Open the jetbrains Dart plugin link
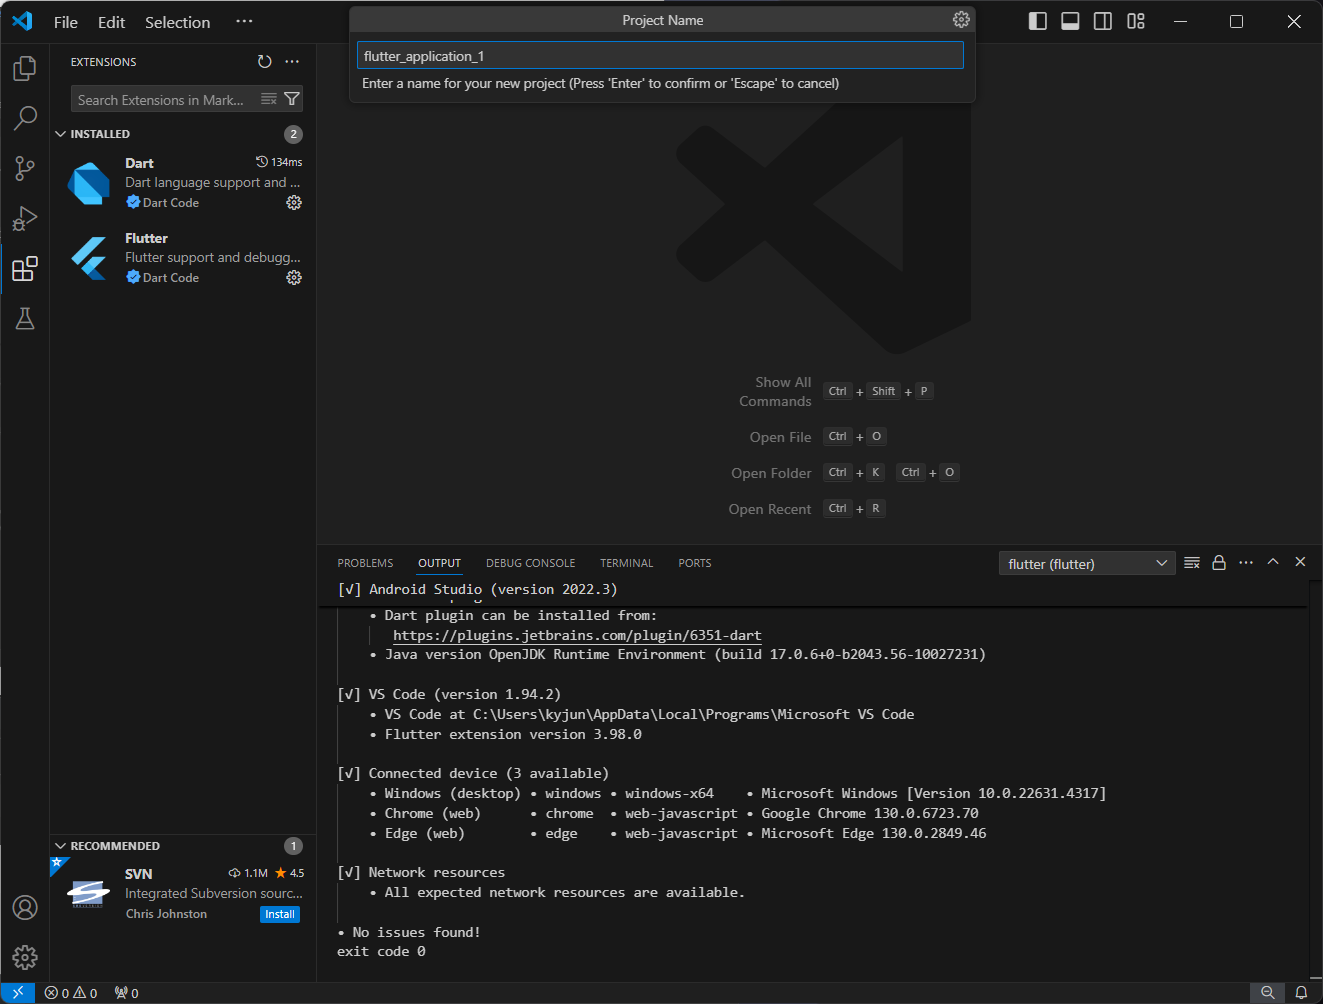 point(577,635)
